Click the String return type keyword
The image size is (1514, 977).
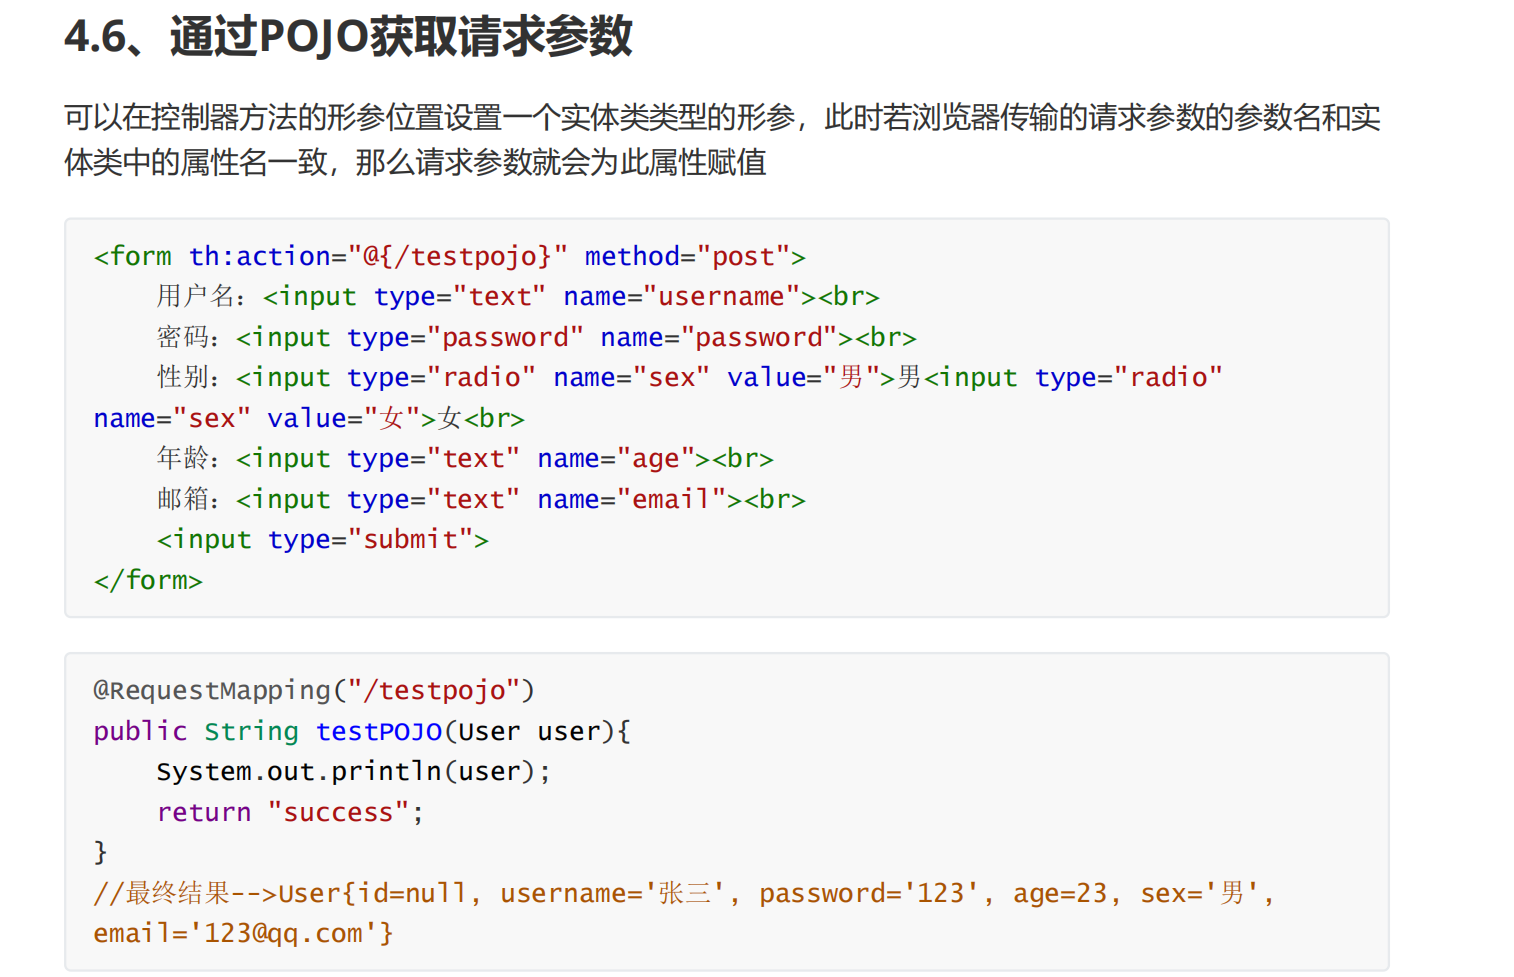tap(251, 732)
